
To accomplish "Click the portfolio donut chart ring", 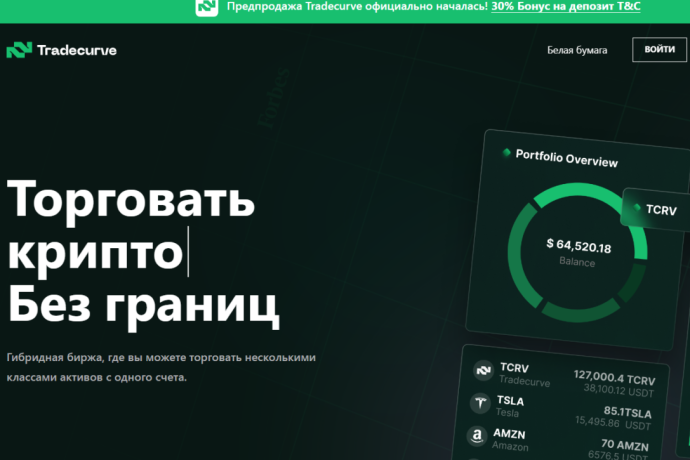I will click(577, 253).
